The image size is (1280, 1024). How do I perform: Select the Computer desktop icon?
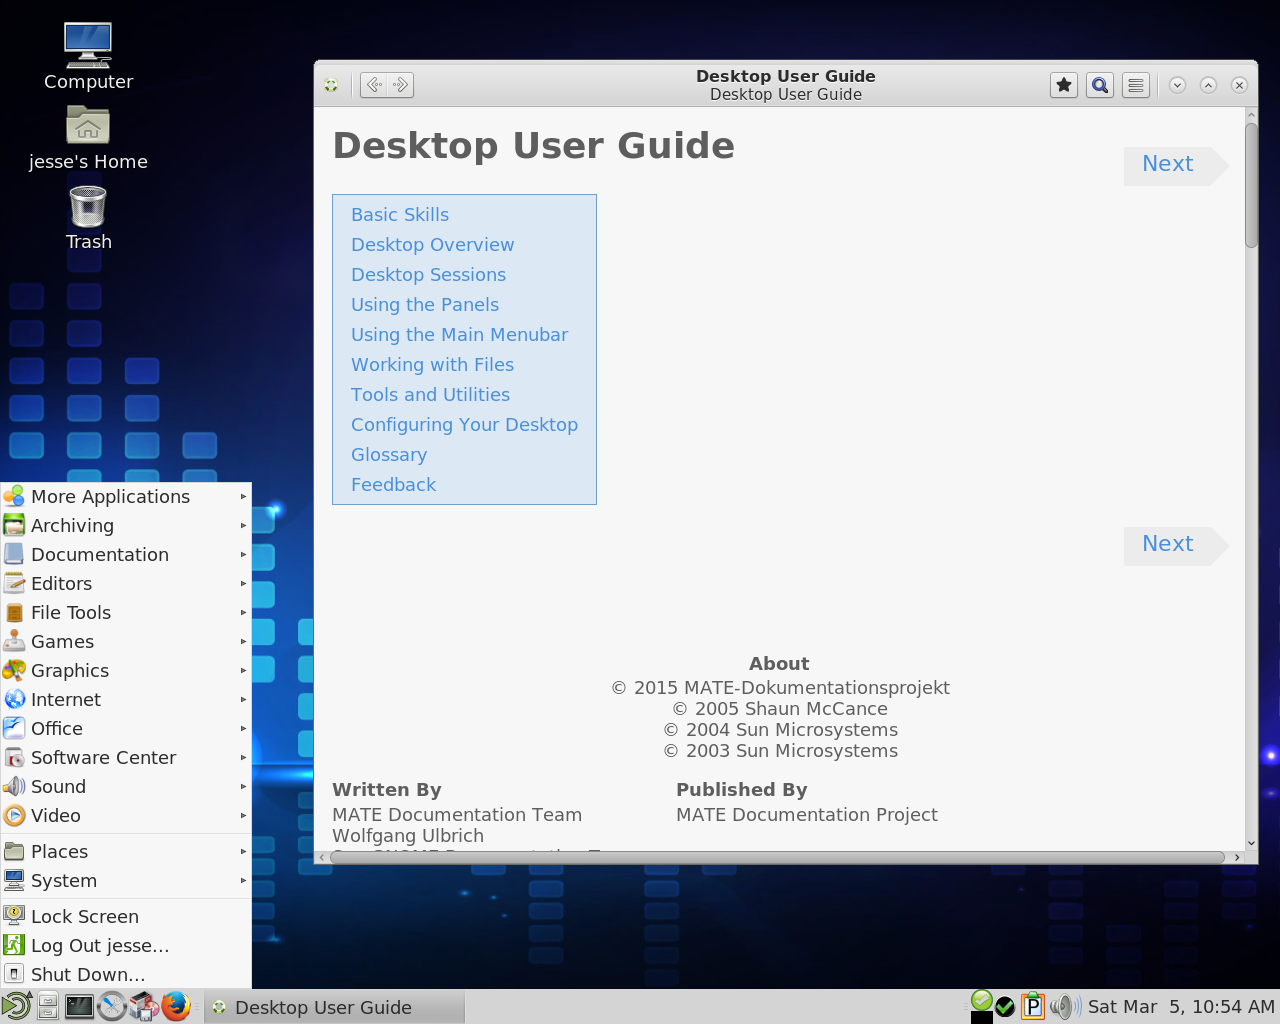88,56
